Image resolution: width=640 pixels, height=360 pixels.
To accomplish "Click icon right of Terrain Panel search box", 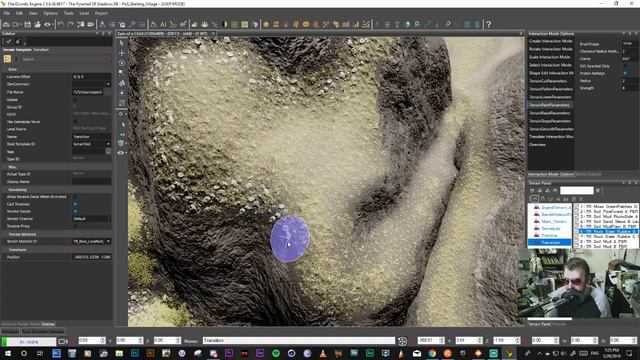I will point(598,191).
